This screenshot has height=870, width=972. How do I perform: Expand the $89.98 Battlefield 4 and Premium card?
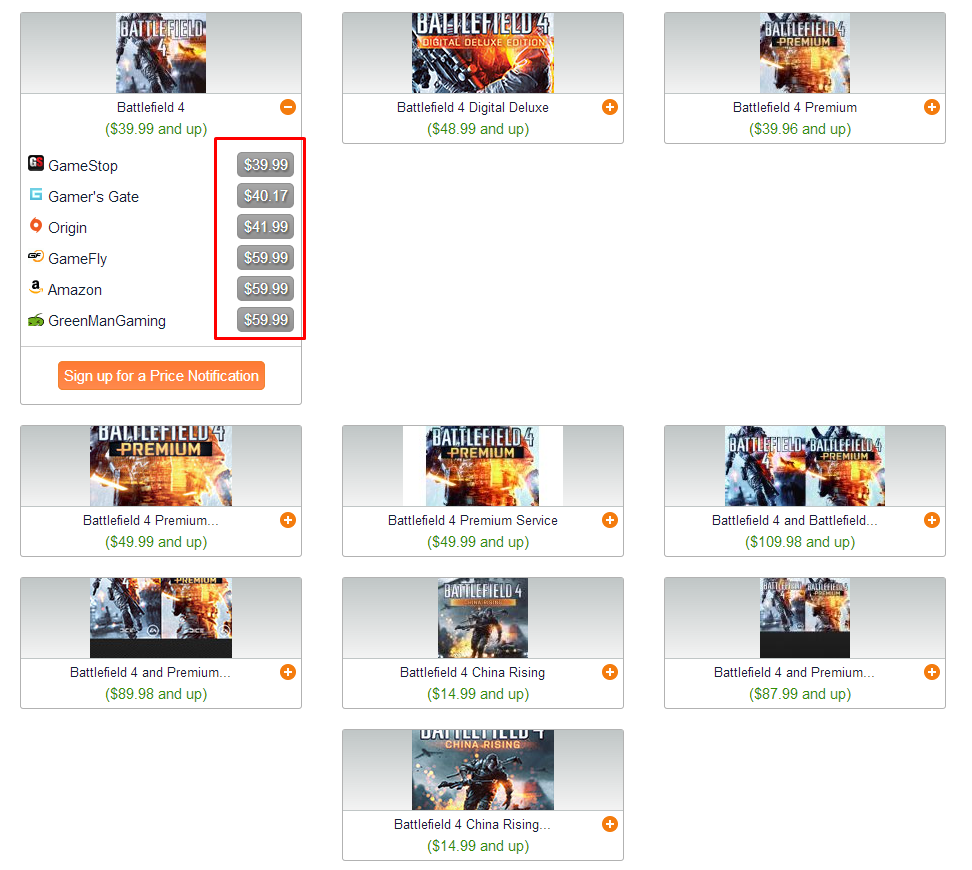click(x=288, y=672)
